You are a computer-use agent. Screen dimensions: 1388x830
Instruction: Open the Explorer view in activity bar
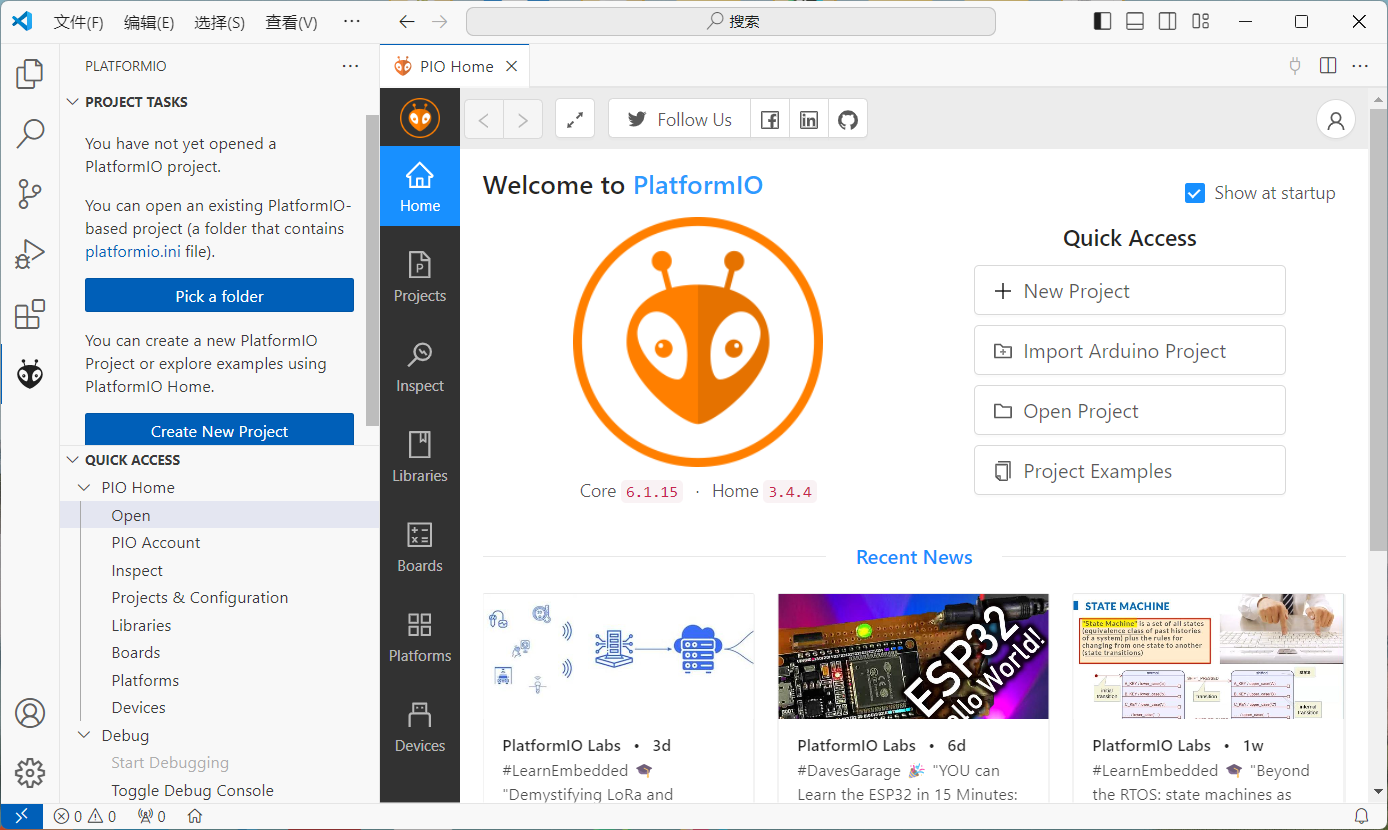click(x=30, y=73)
